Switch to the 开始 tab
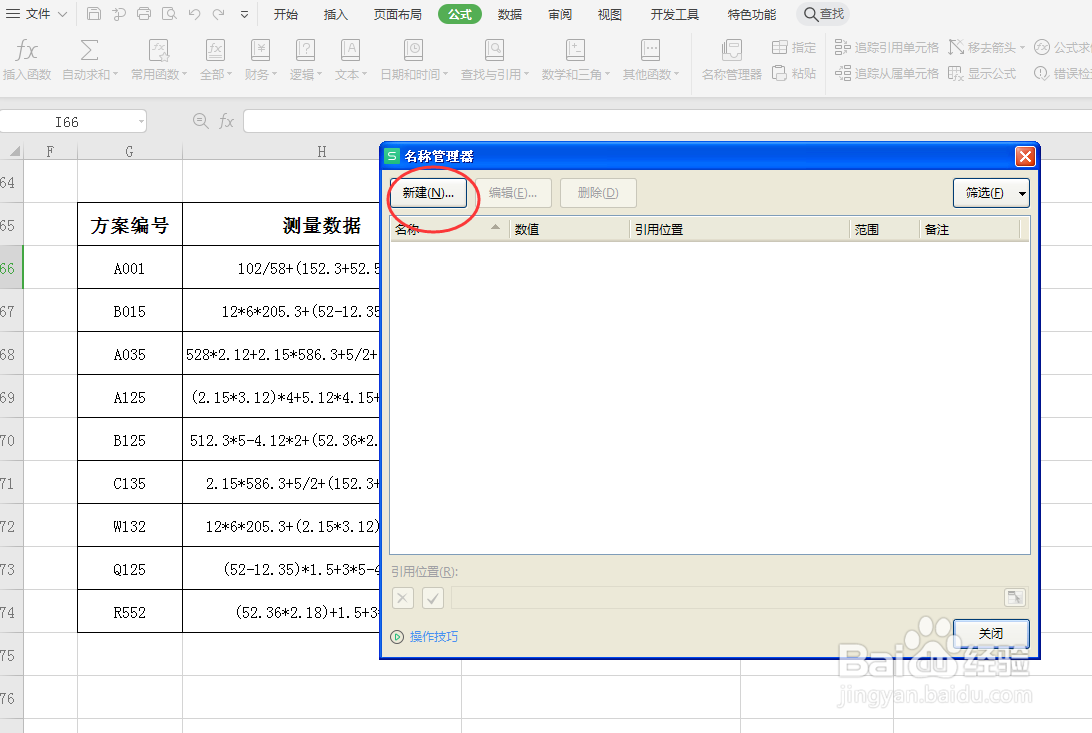Screen dimensions: 1092x733 [286, 14]
